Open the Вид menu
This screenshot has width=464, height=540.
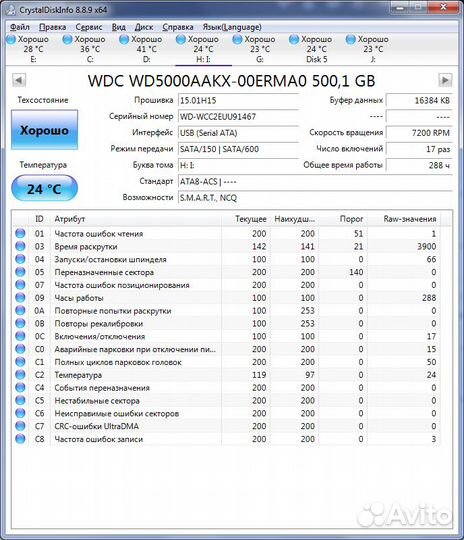(118, 27)
